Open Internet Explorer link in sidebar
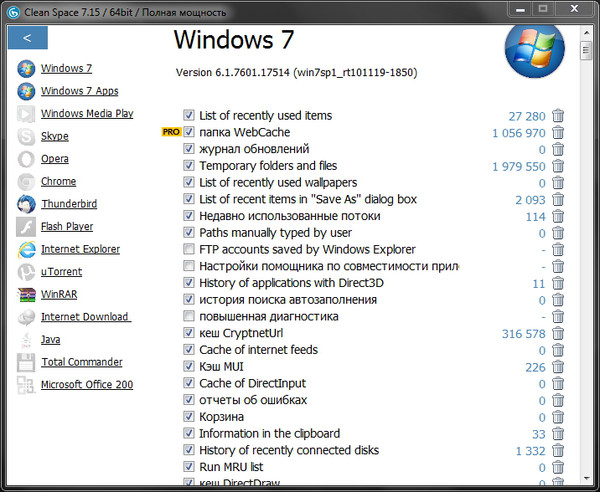Image resolution: width=600 pixels, height=492 pixels. (x=80, y=249)
